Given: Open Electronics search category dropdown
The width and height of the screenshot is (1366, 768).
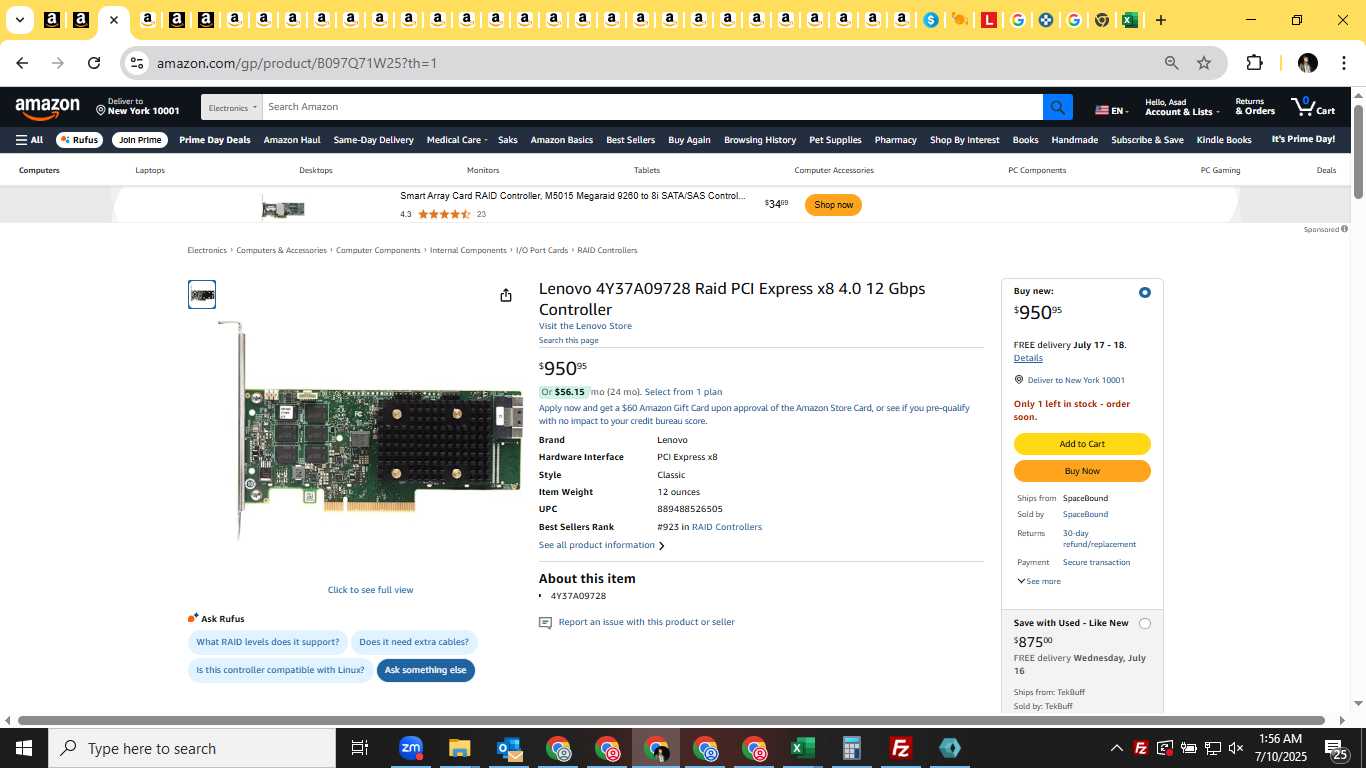Looking at the screenshot, I should click(x=232, y=107).
